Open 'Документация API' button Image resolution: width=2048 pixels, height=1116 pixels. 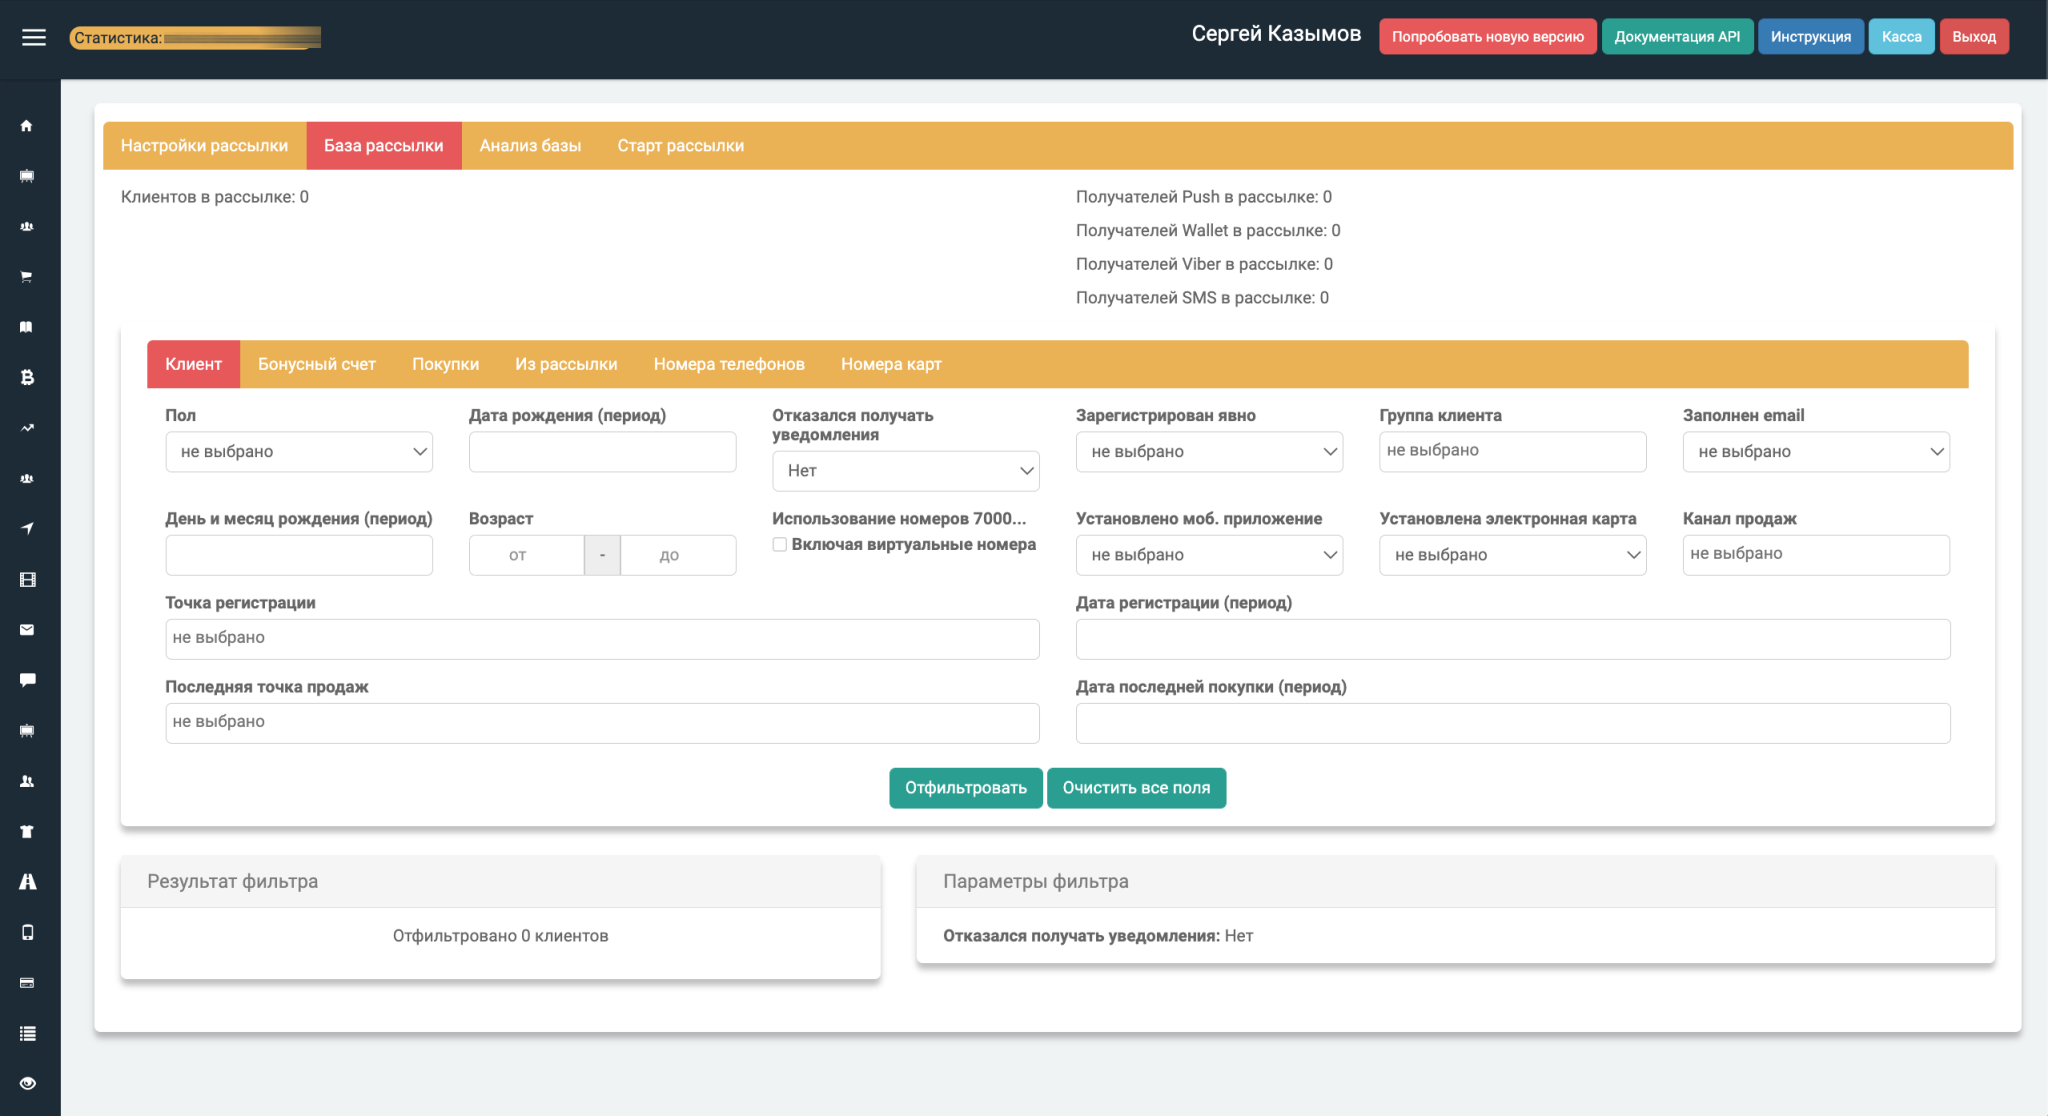[1677, 37]
